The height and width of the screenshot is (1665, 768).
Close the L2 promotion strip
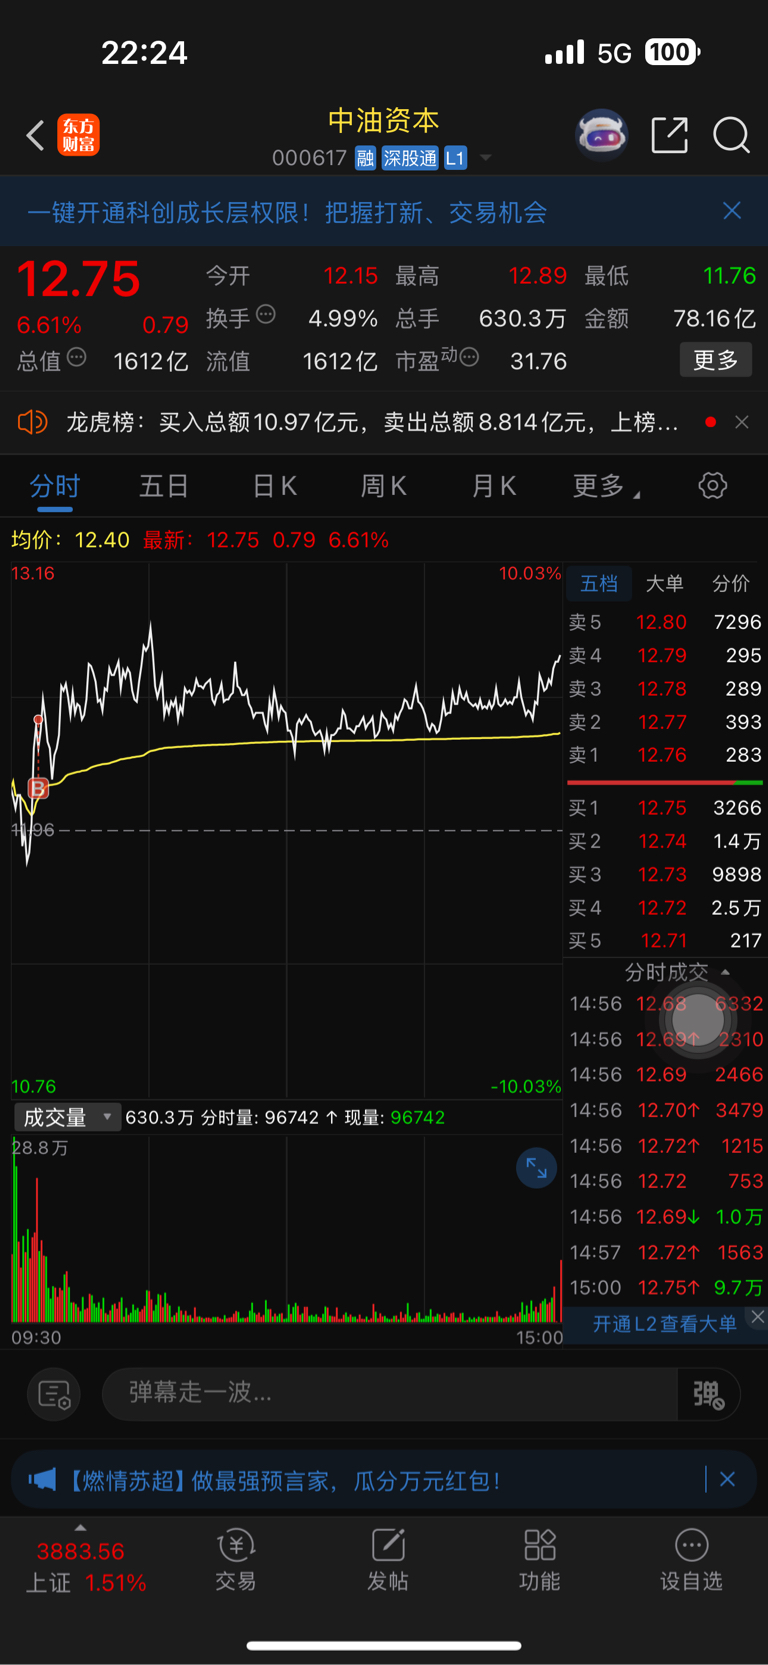point(758,1317)
